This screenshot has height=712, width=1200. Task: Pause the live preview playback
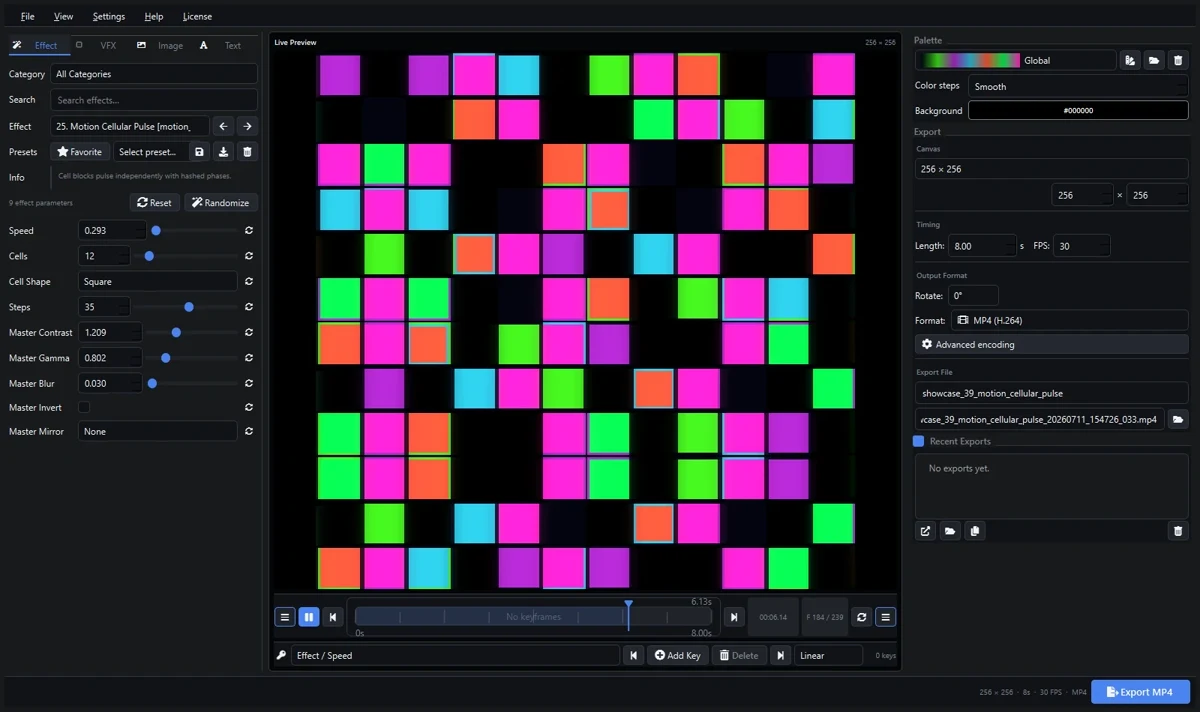click(x=309, y=617)
